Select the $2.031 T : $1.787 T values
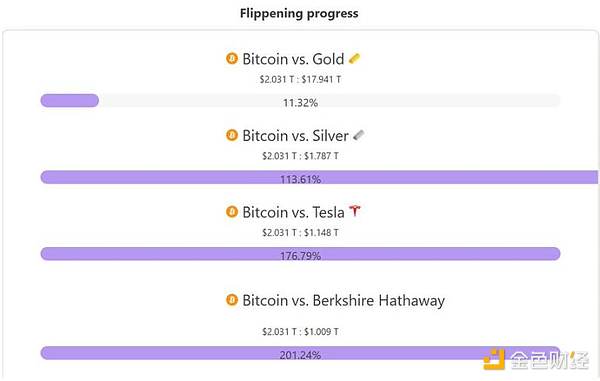Viewport: 600px width, 381px height. [x=300, y=156]
